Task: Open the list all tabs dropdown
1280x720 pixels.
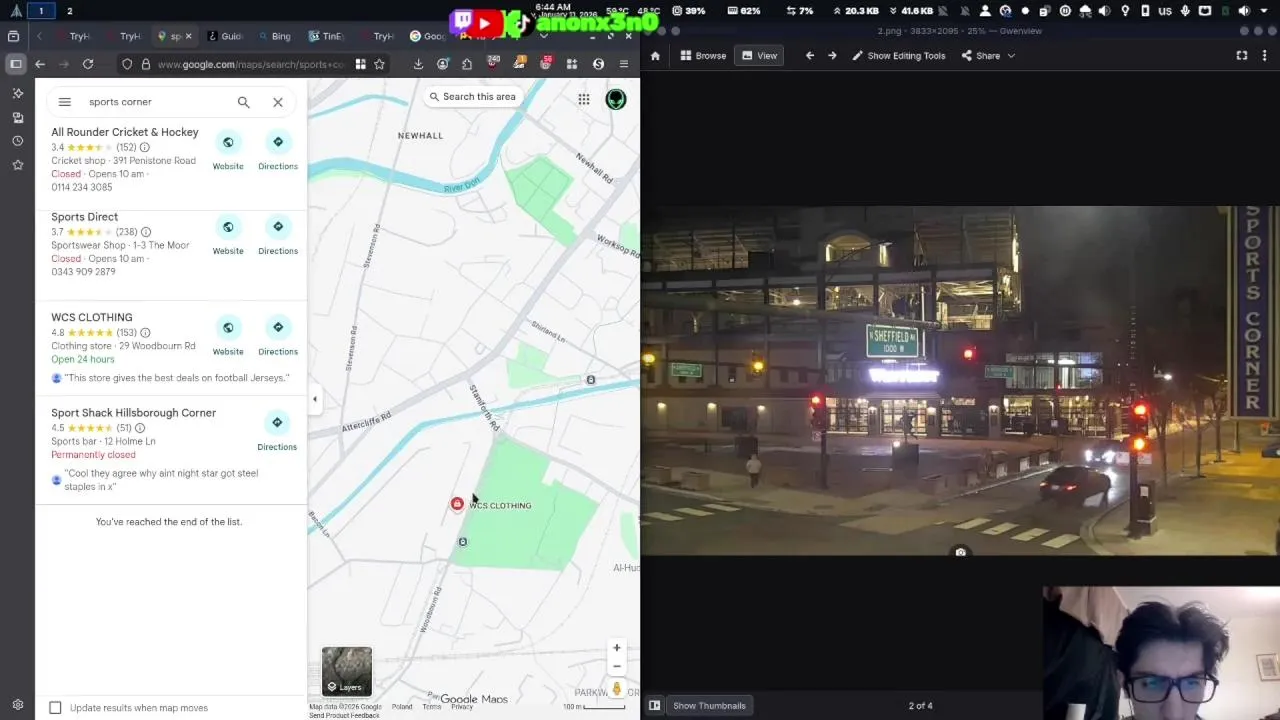Action: tap(543, 36)
